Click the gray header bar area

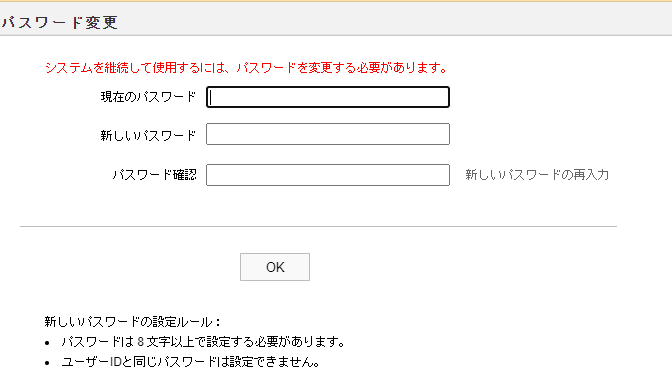(x=336, y=19)
